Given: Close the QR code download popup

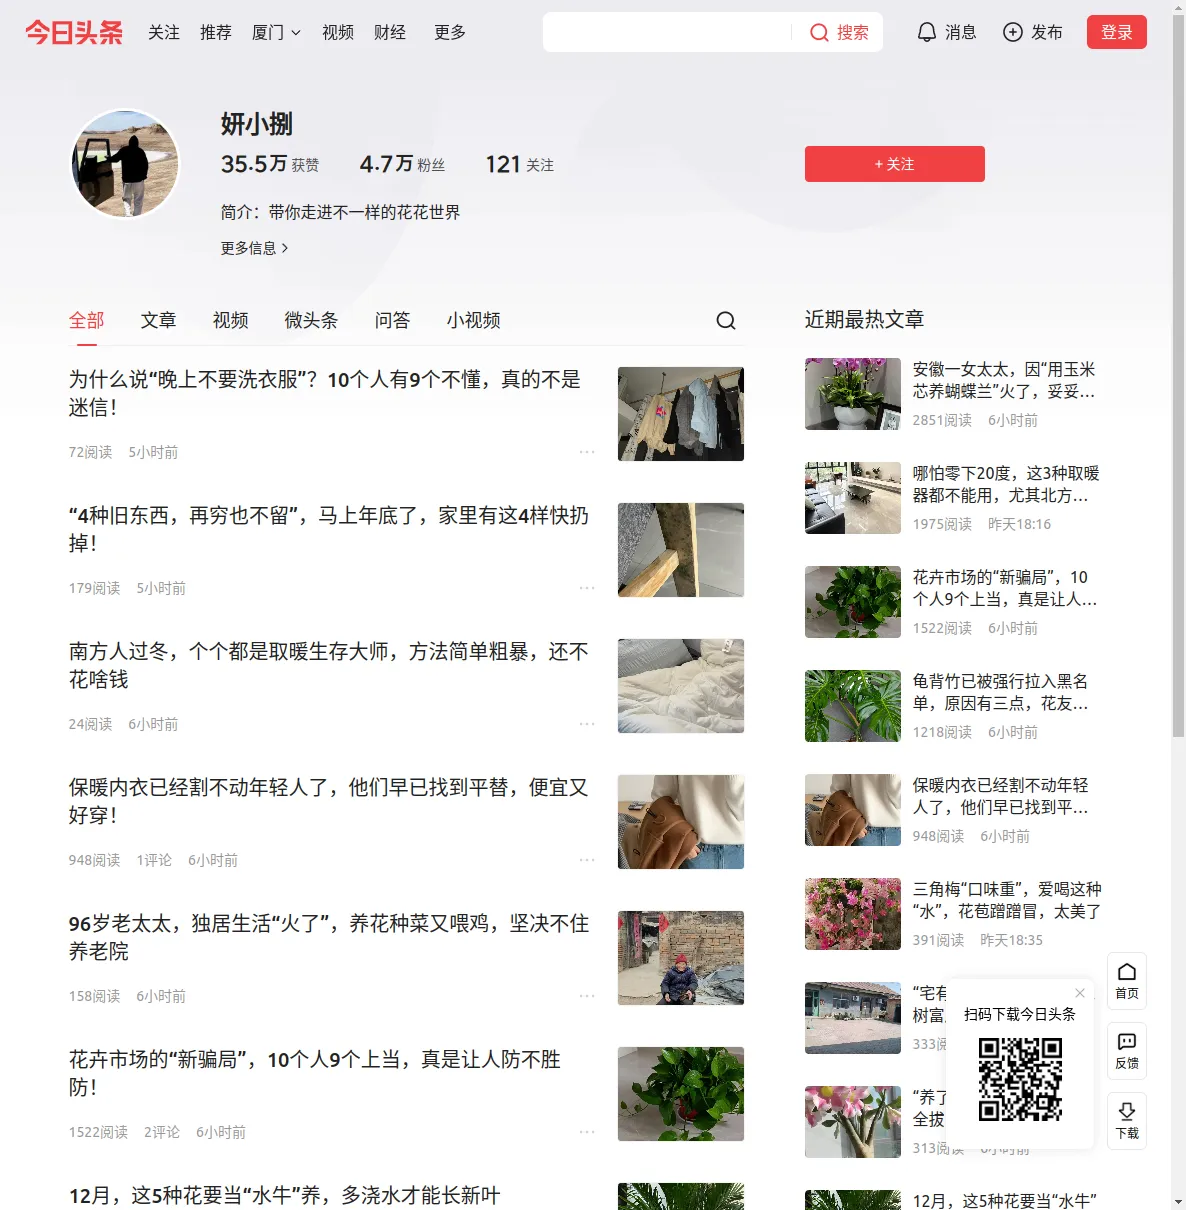Looking at the screenshot, I should [x=1080, y=993].
